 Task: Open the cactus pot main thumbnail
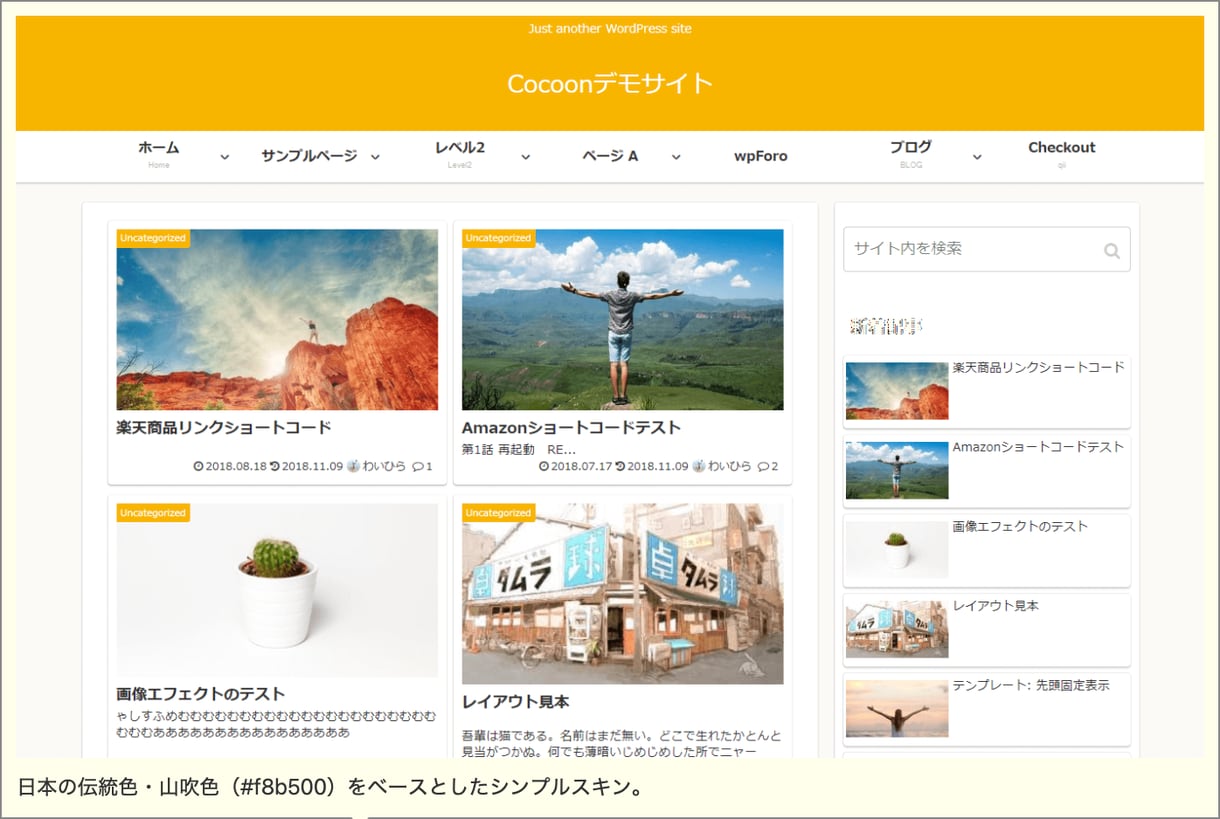pyautogui.click(x=277, y=590)
